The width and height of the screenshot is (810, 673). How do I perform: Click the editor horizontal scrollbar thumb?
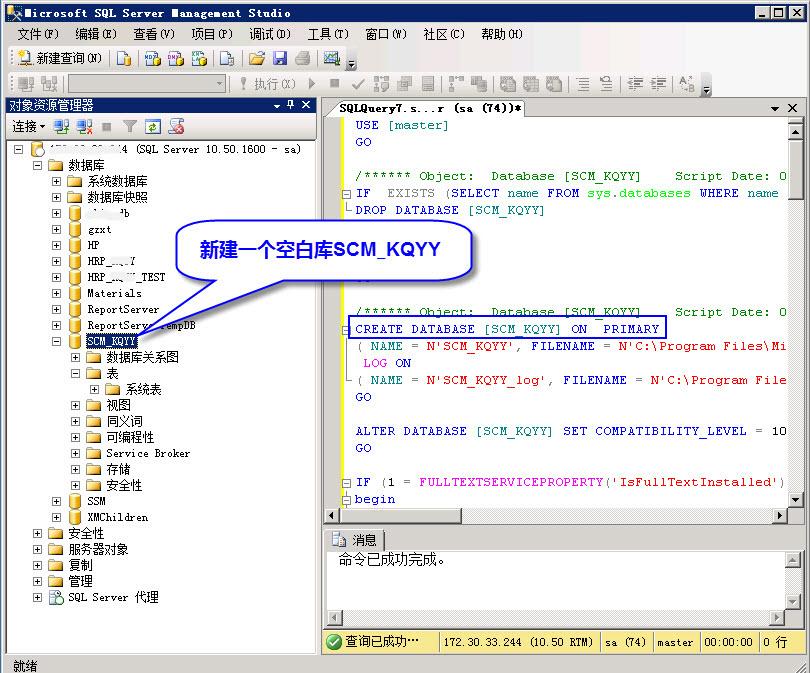[401, 515]
